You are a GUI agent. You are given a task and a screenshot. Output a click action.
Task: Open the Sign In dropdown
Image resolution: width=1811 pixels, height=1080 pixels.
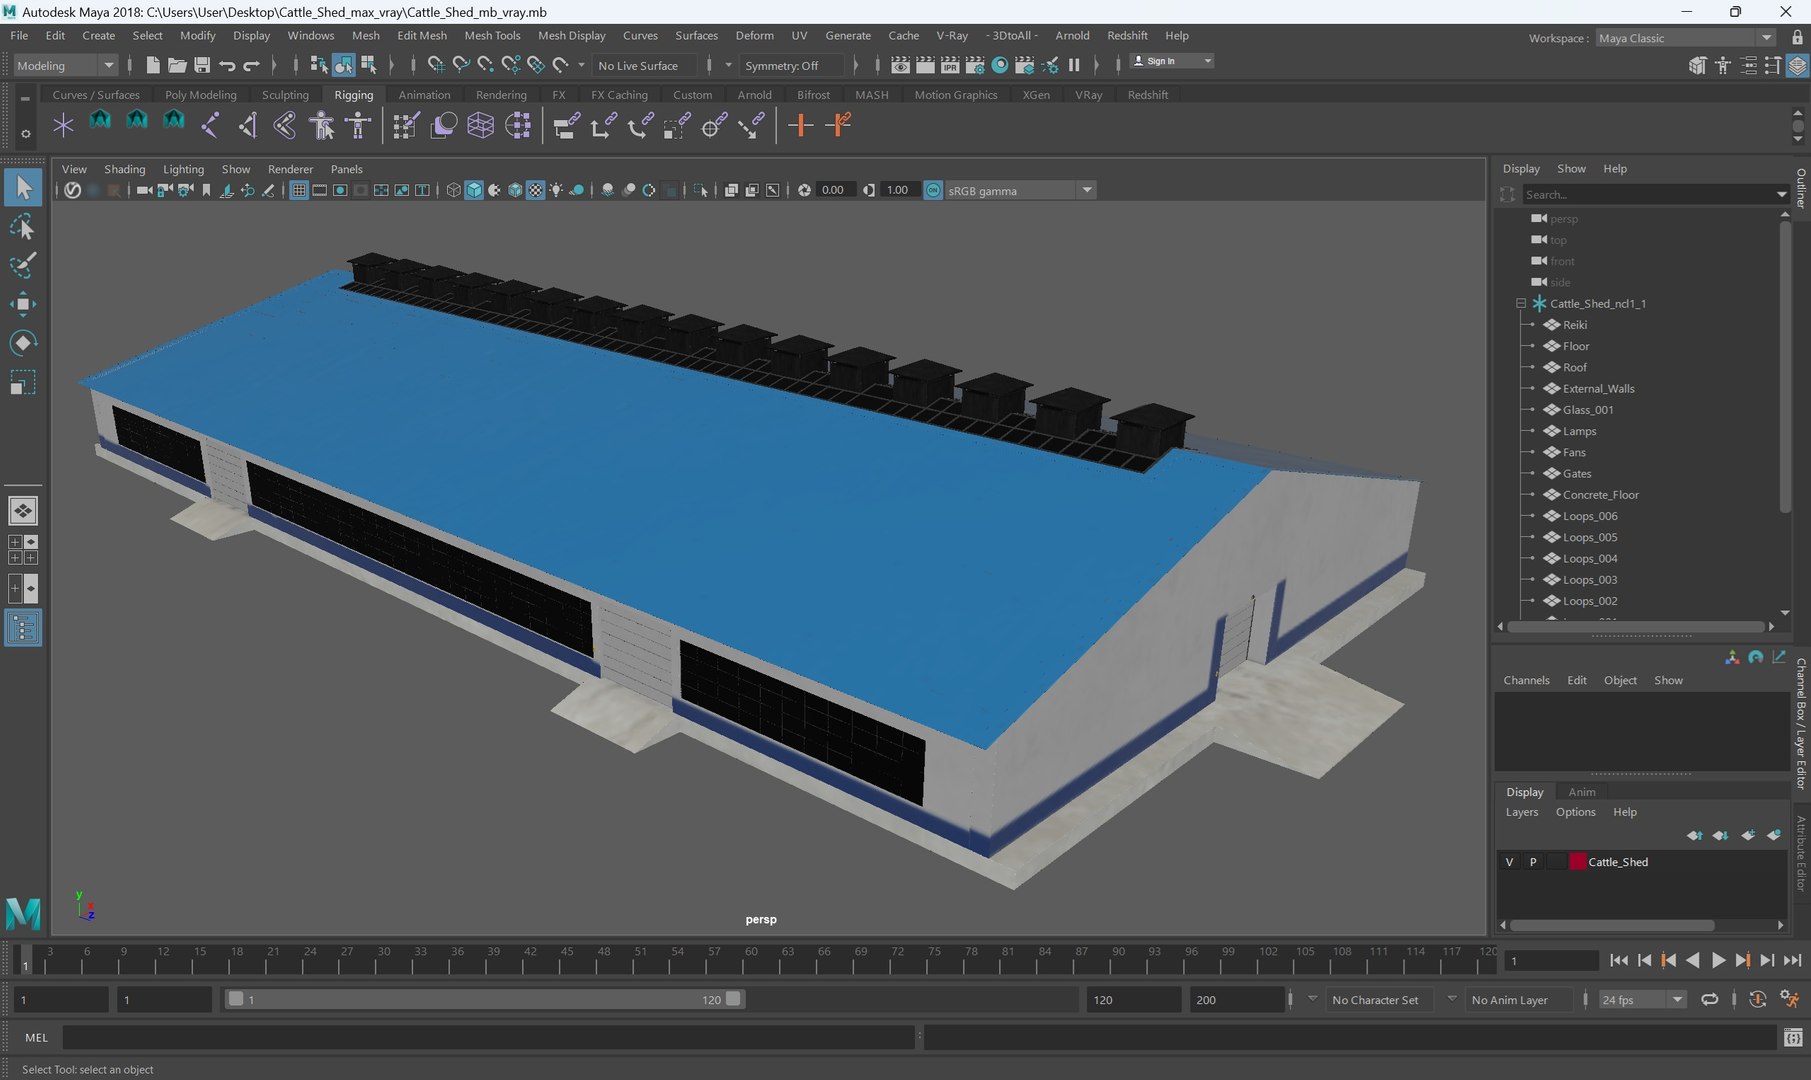[1171, 61]
